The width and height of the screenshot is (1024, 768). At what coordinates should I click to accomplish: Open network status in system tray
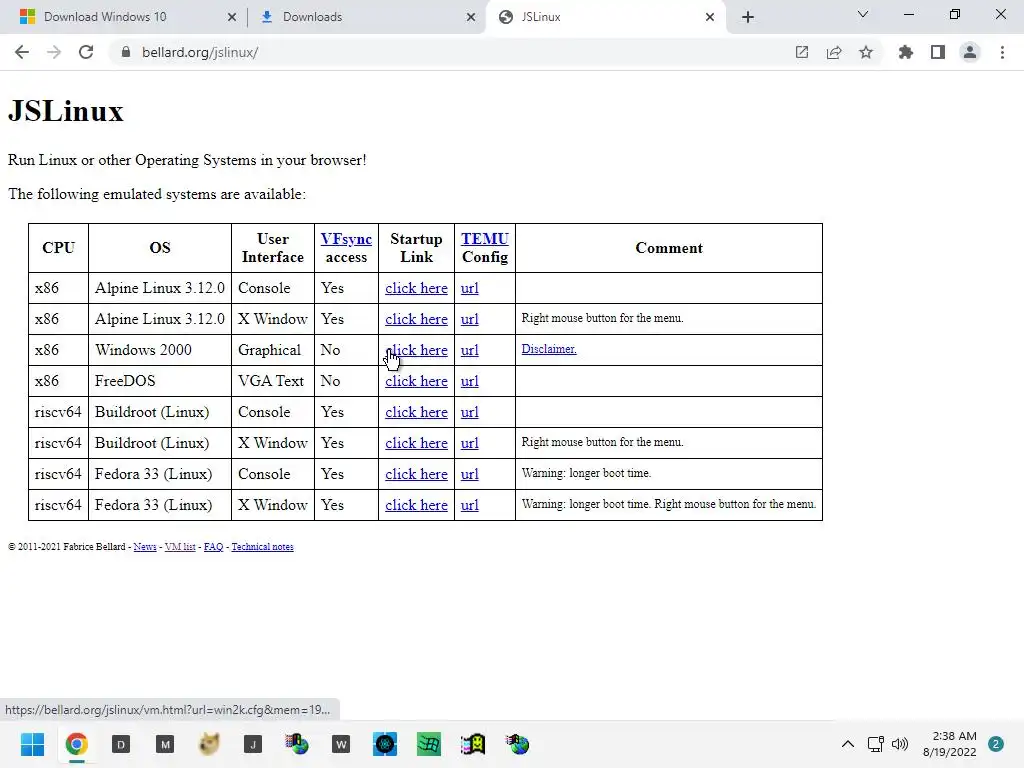pos(876,744)
